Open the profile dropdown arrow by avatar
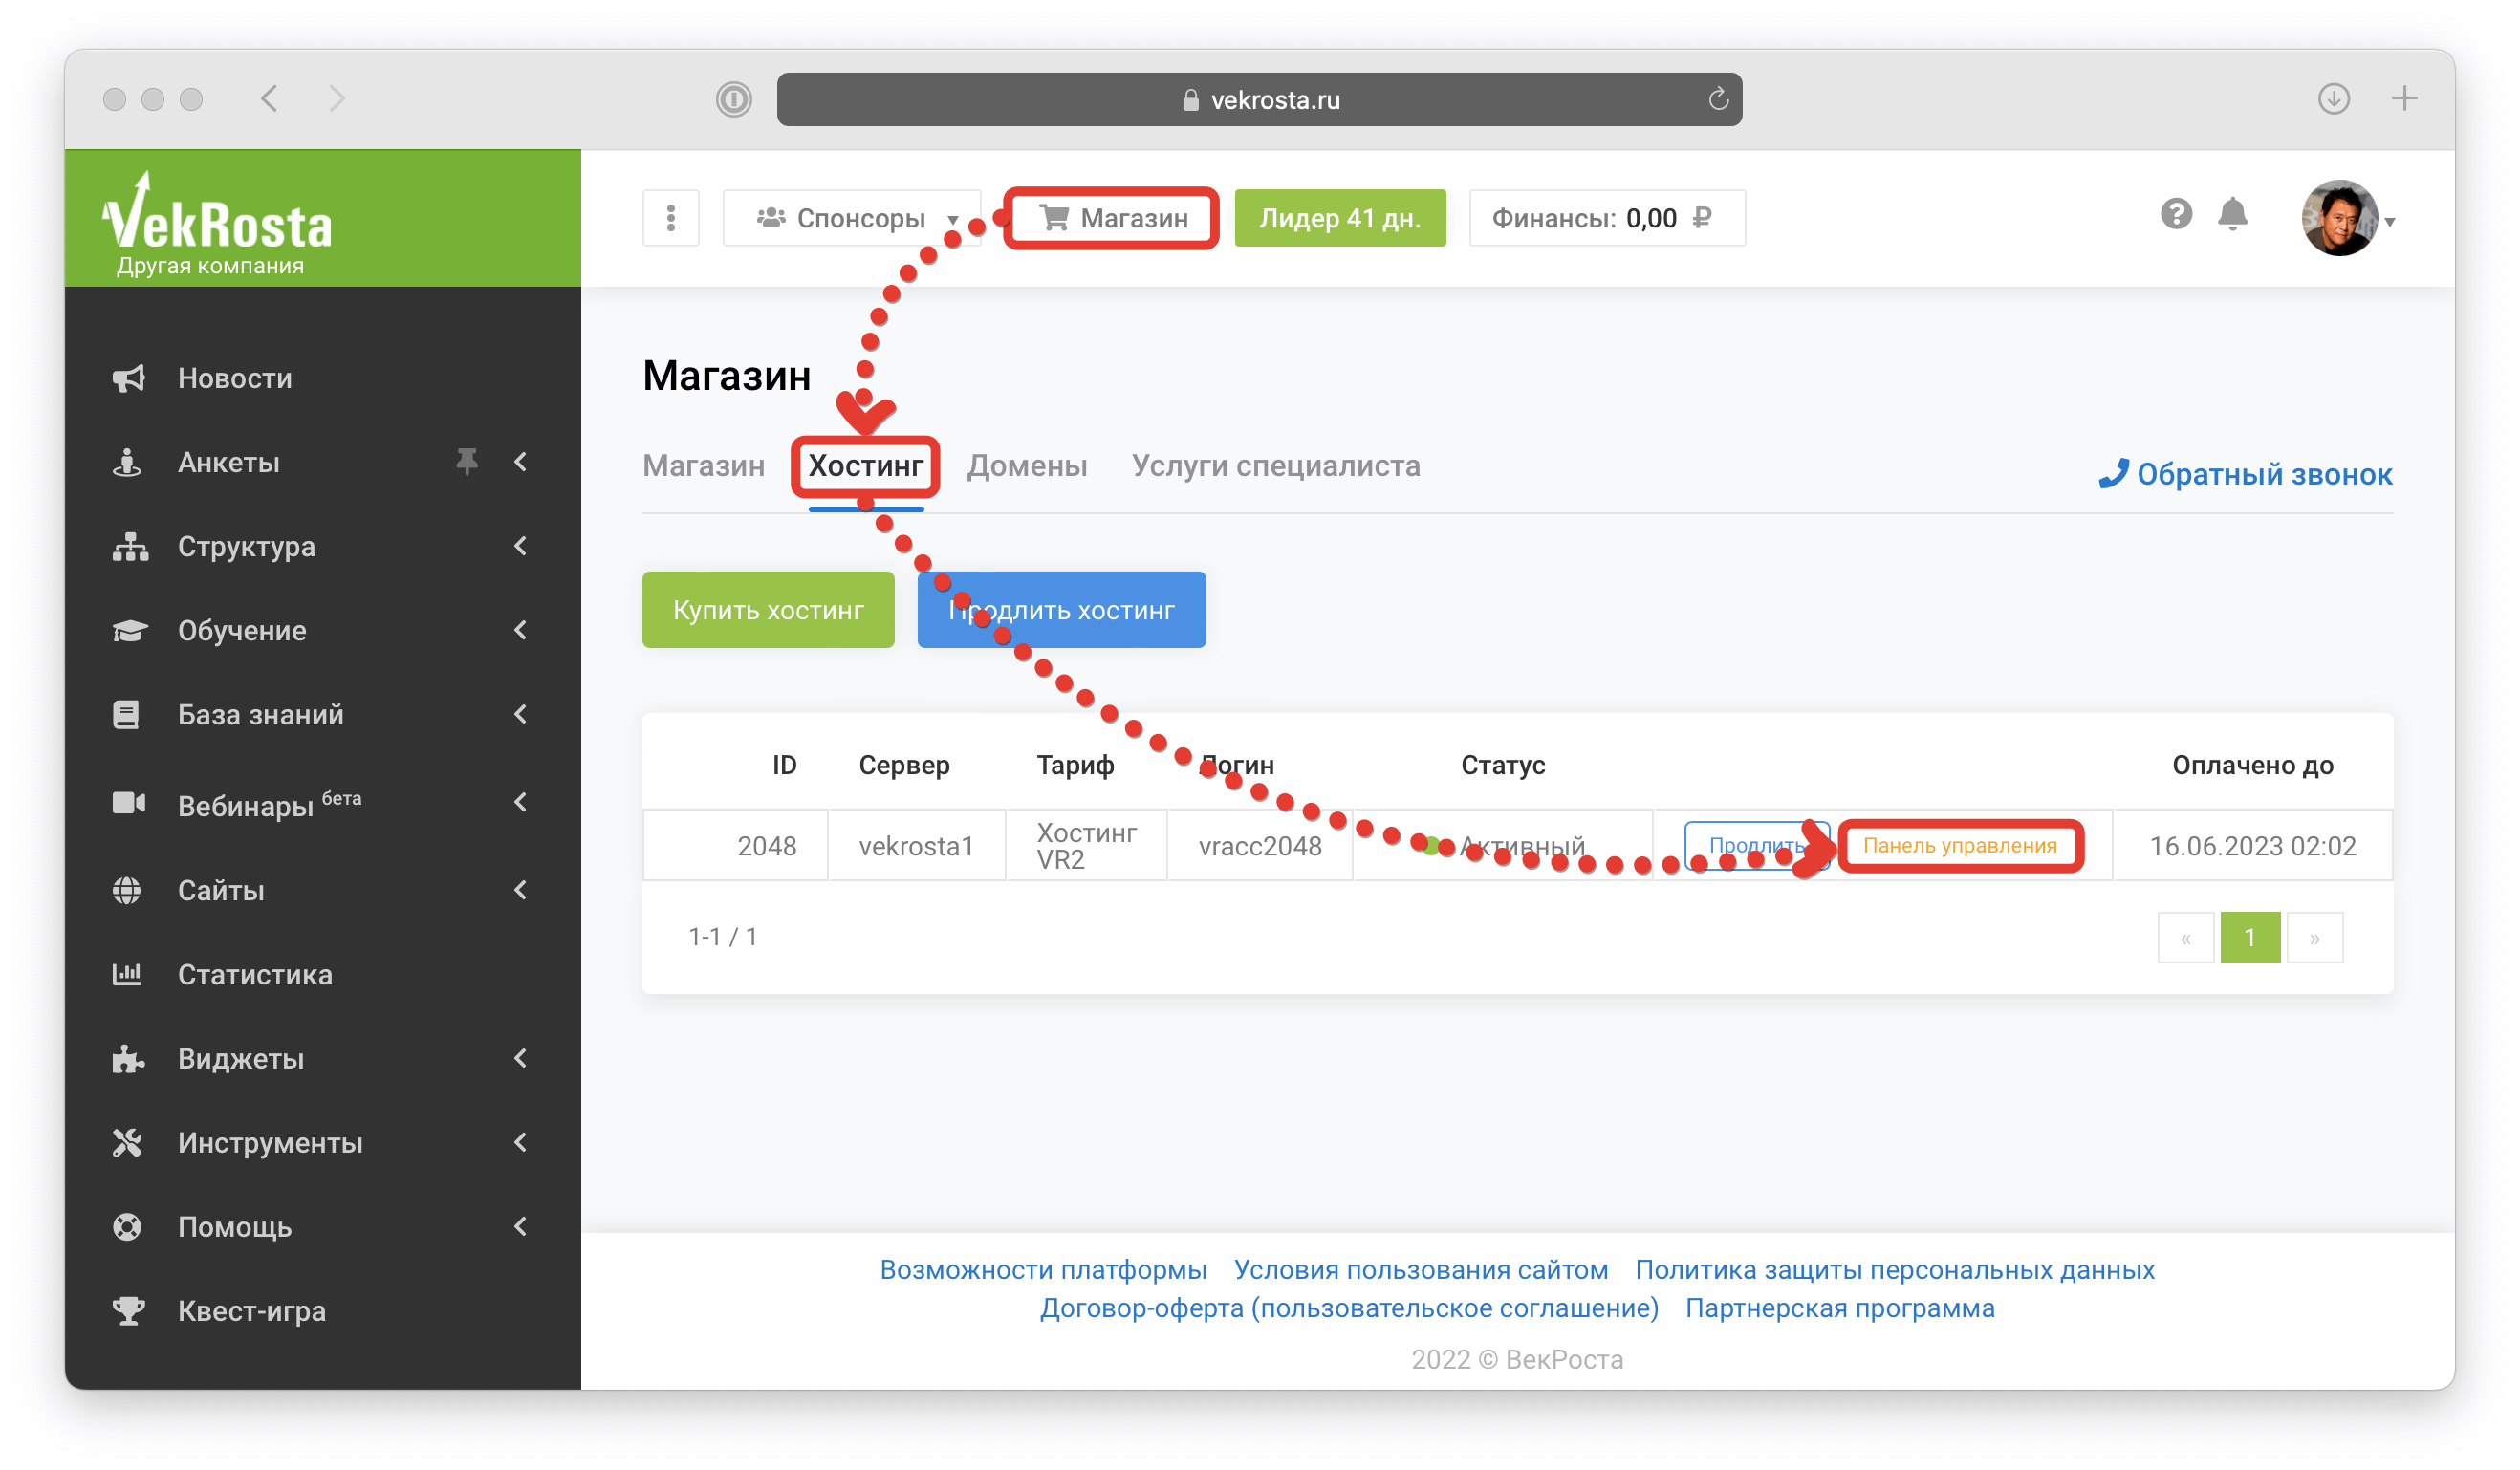This screenshot has height=1470, width=2520. [x=2390, y=222]
